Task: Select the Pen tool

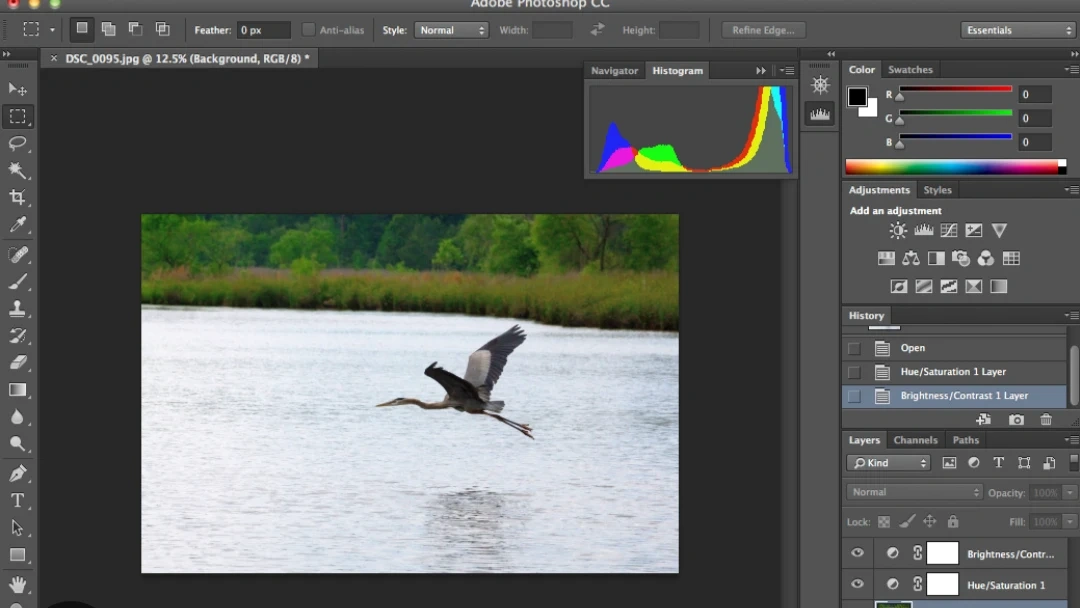Action: pyautogui.click(x=17, y=474)
